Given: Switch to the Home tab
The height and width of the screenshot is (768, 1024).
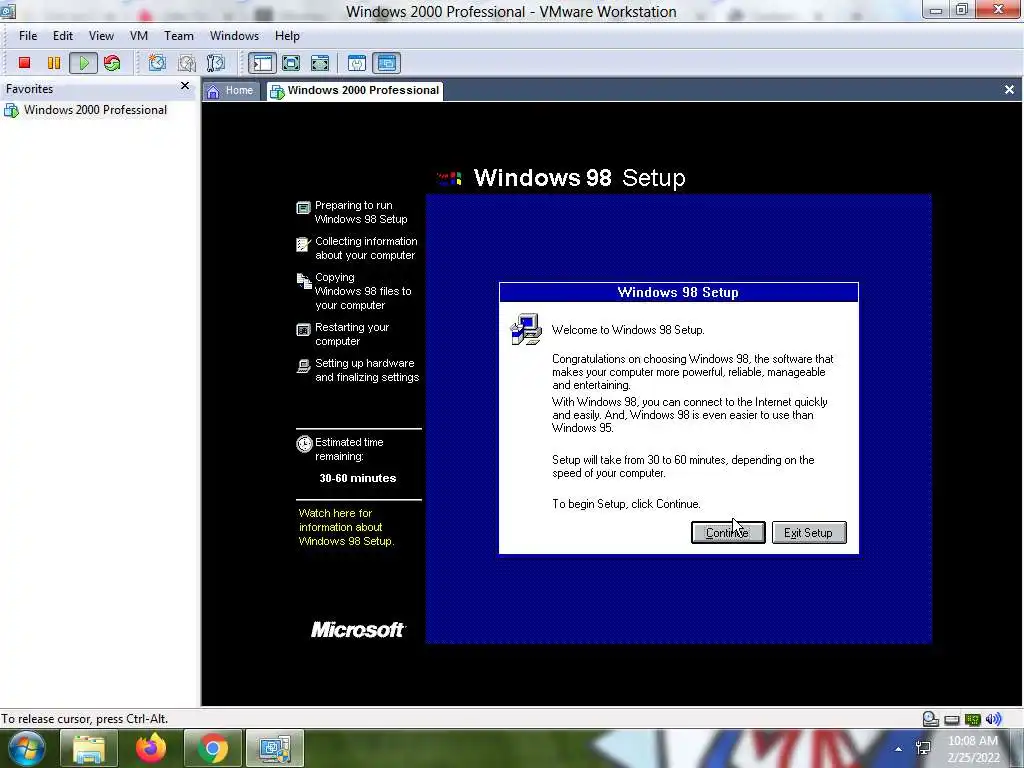Looking at the screenshot, I should [231, 91].
